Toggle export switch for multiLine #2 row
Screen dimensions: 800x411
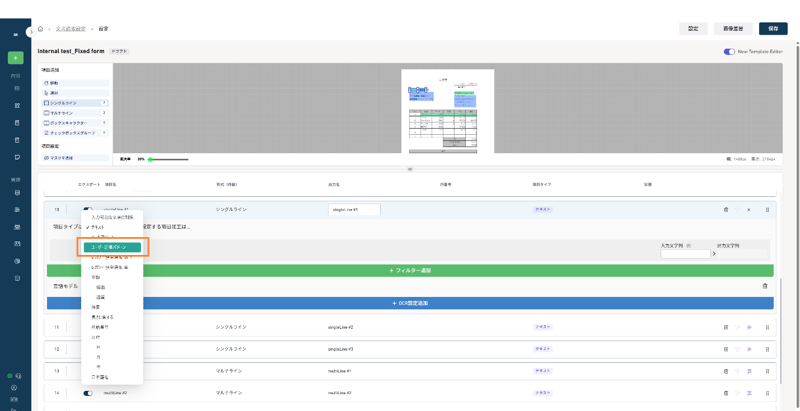point(88,393)
